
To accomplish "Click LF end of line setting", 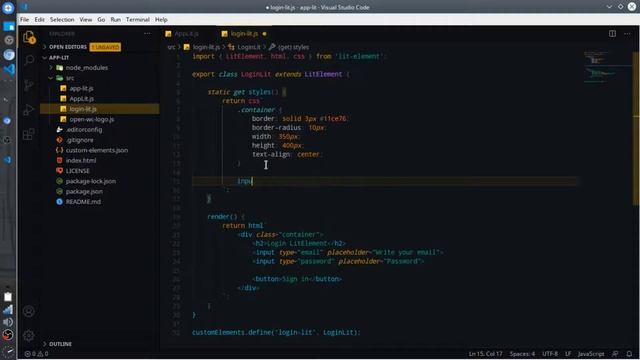I will [x=568, y=354].
